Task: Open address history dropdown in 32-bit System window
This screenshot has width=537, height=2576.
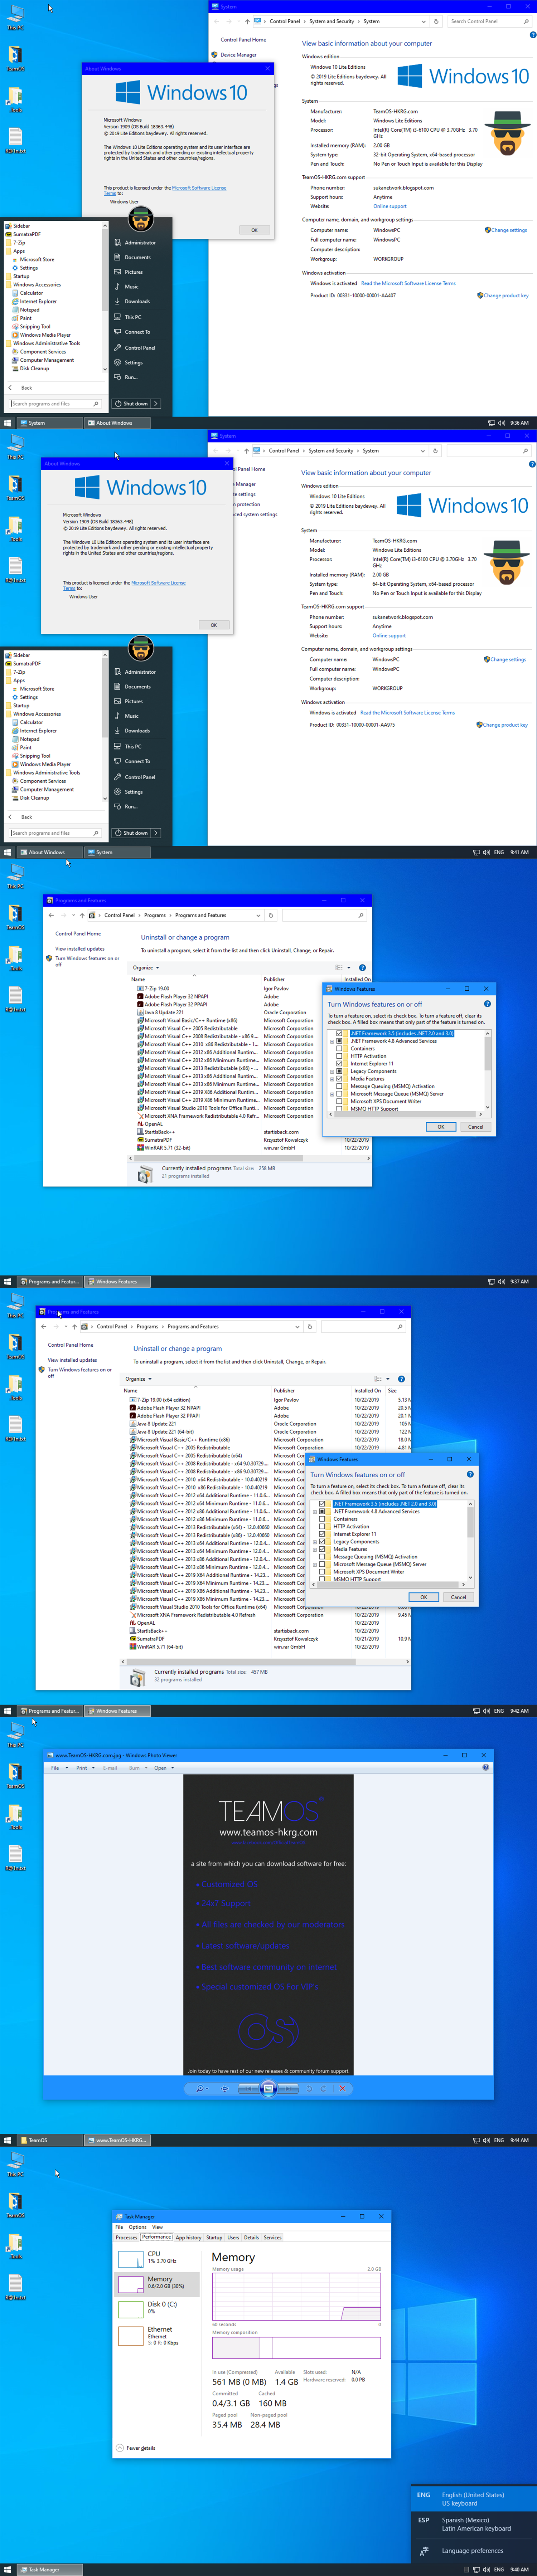Action: coord(424,21)
